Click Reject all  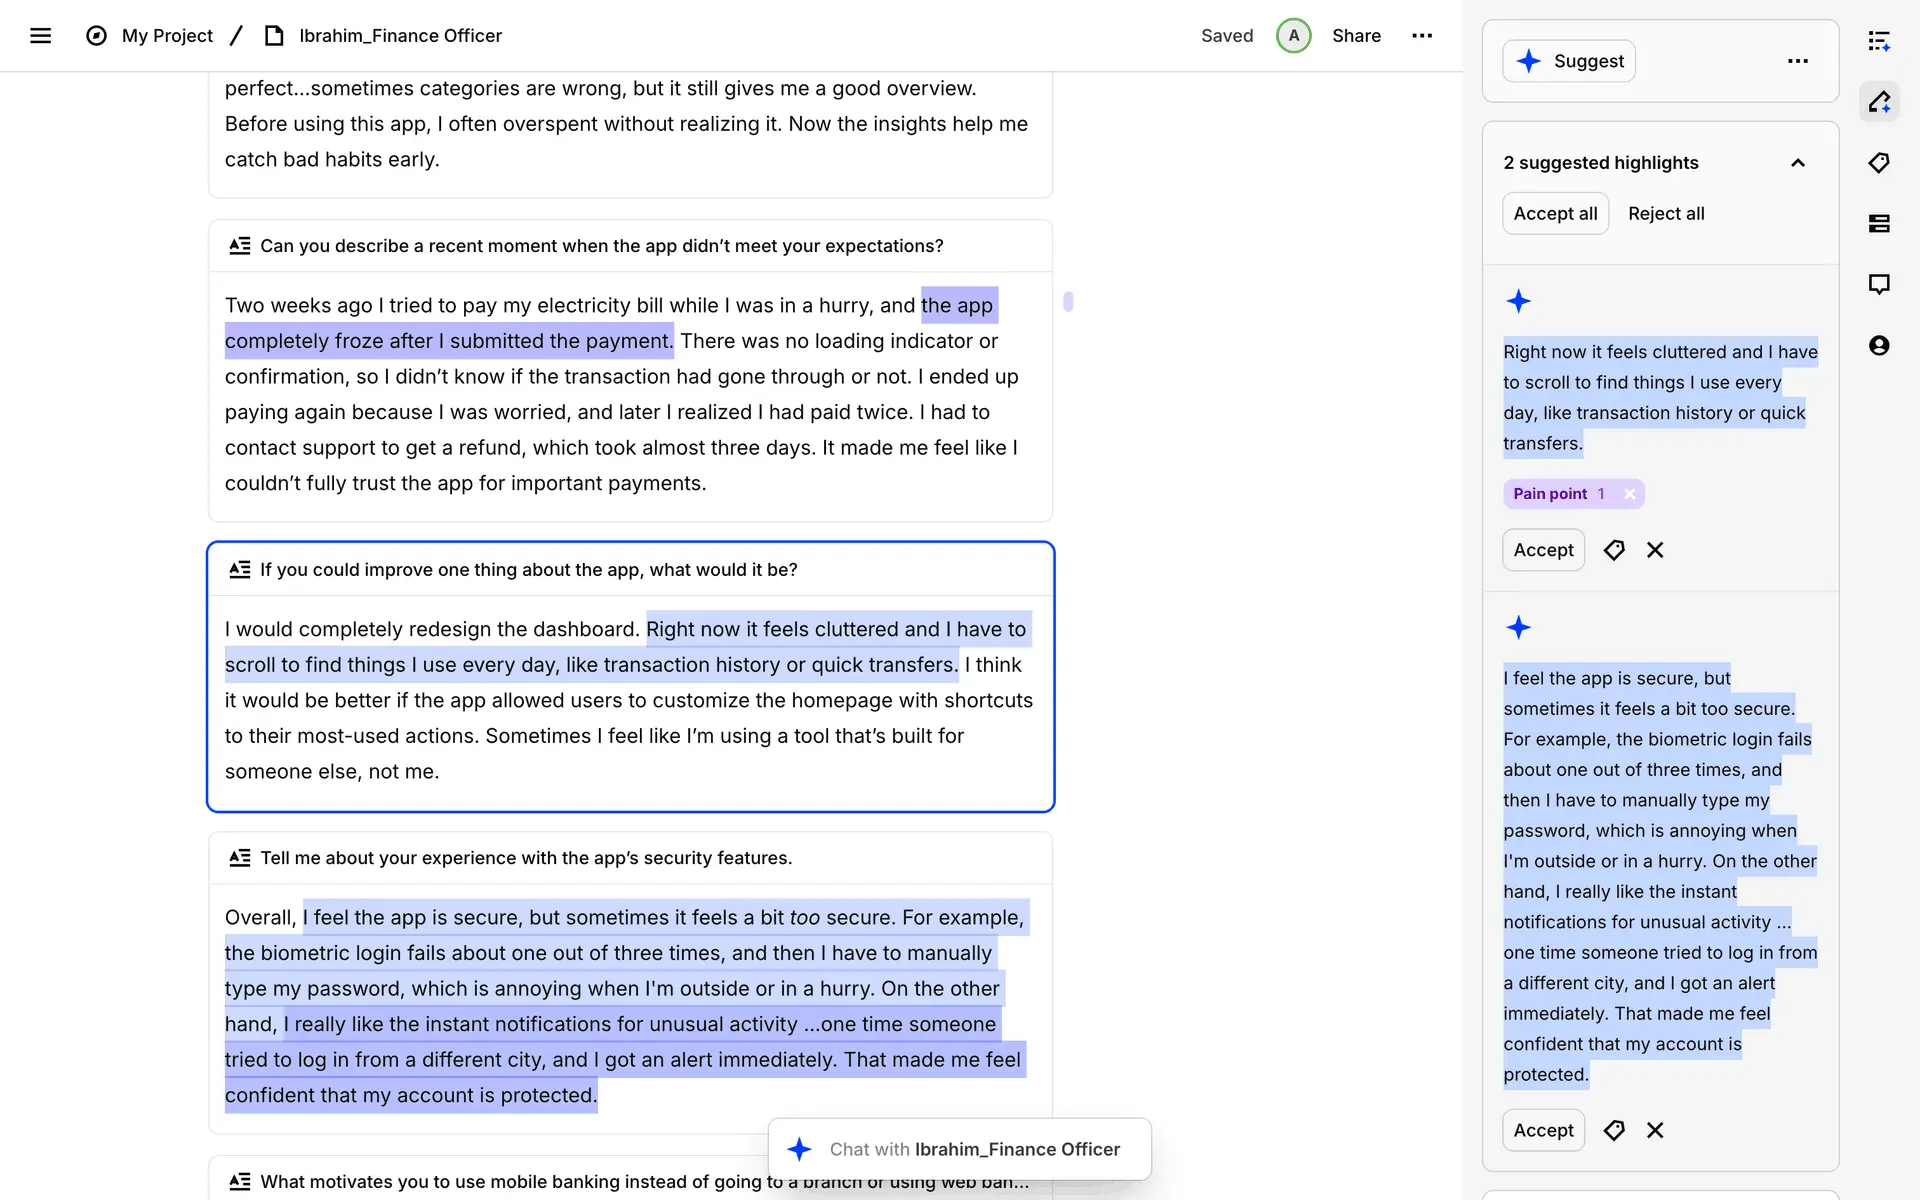pos(1666,214)
